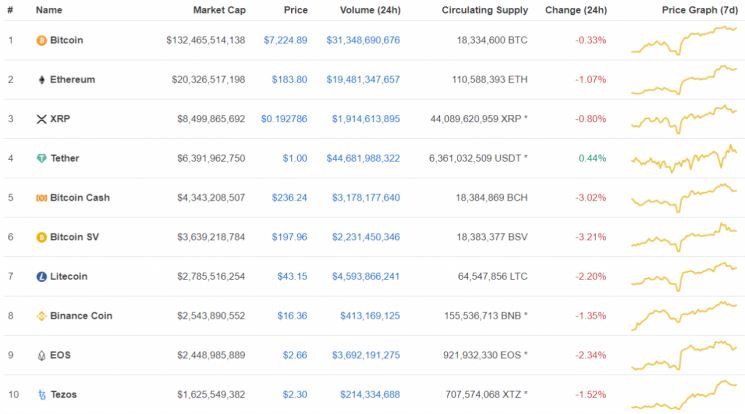Click the Bitcoin coin icon

click(41, 40)
